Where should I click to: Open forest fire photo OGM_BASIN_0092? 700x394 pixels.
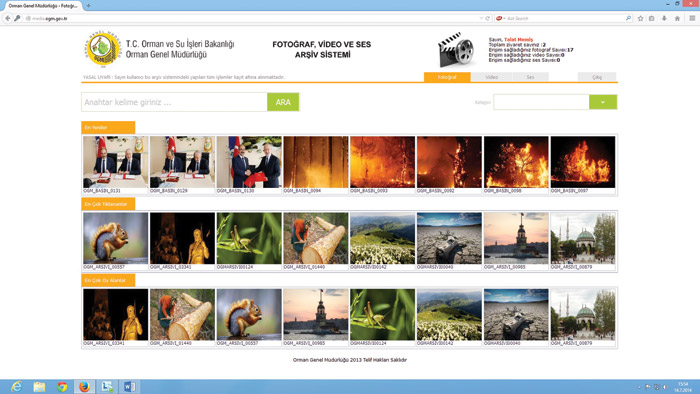[x=449, y=162]
